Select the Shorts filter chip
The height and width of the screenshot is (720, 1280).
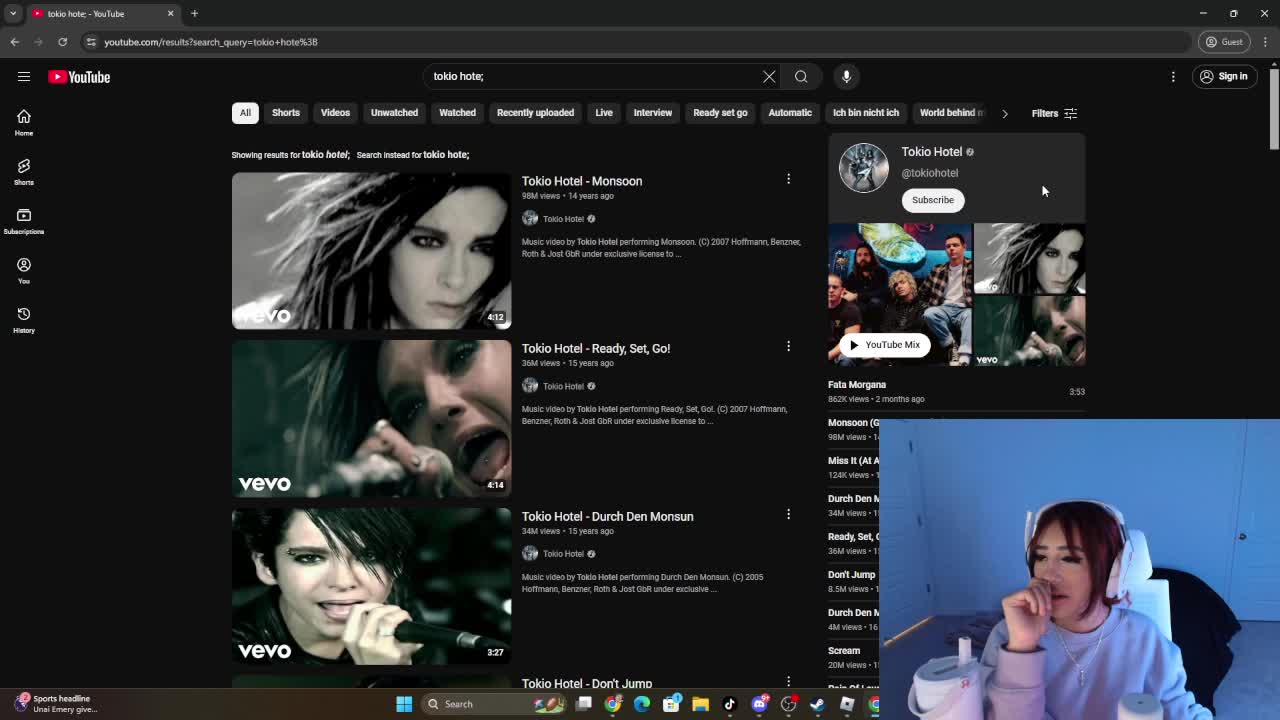[x=286, y=113]
